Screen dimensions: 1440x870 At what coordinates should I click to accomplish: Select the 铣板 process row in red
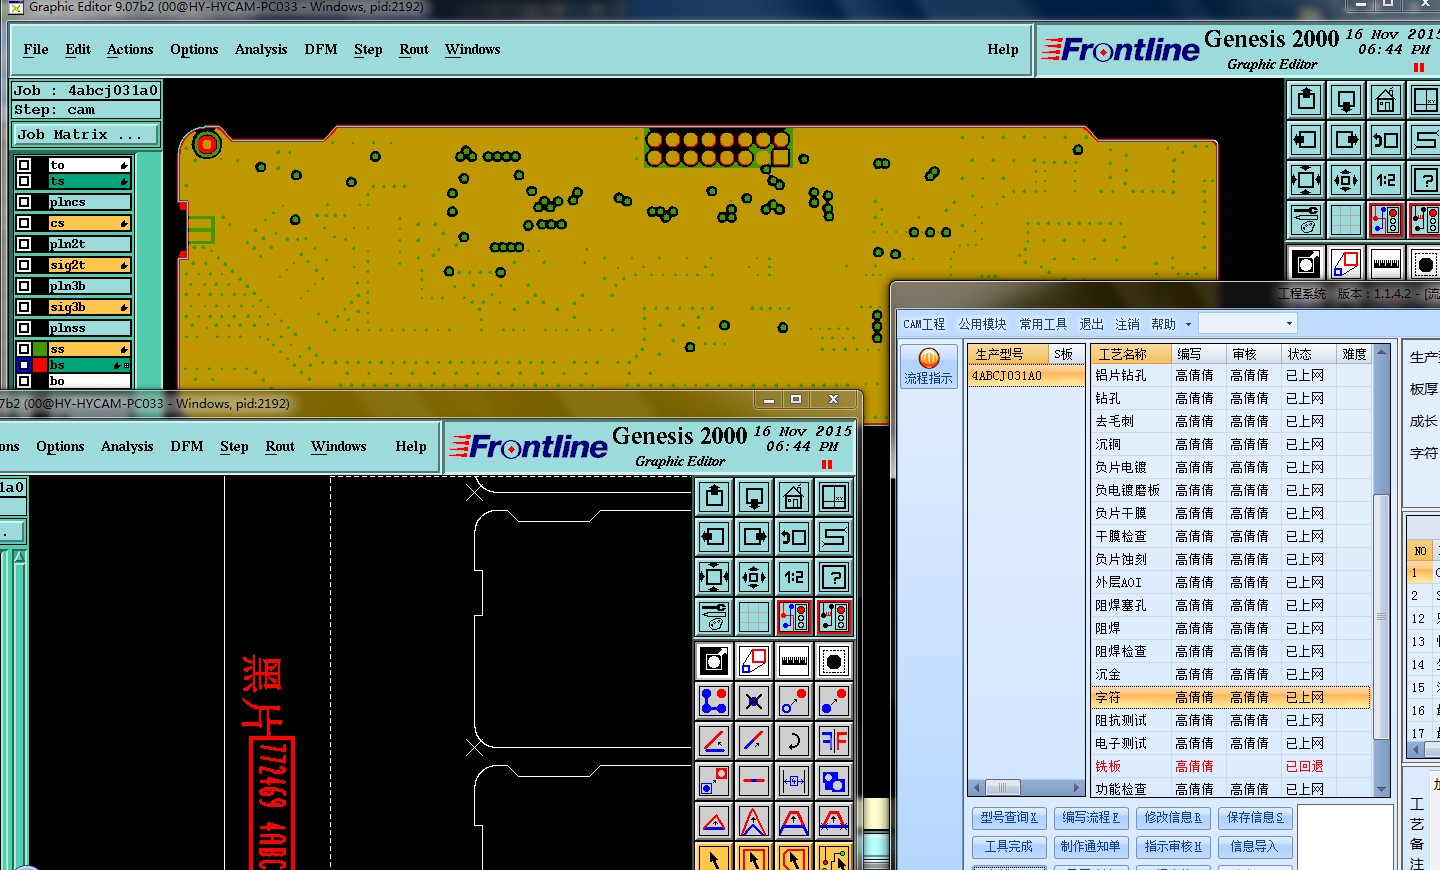1230,766
